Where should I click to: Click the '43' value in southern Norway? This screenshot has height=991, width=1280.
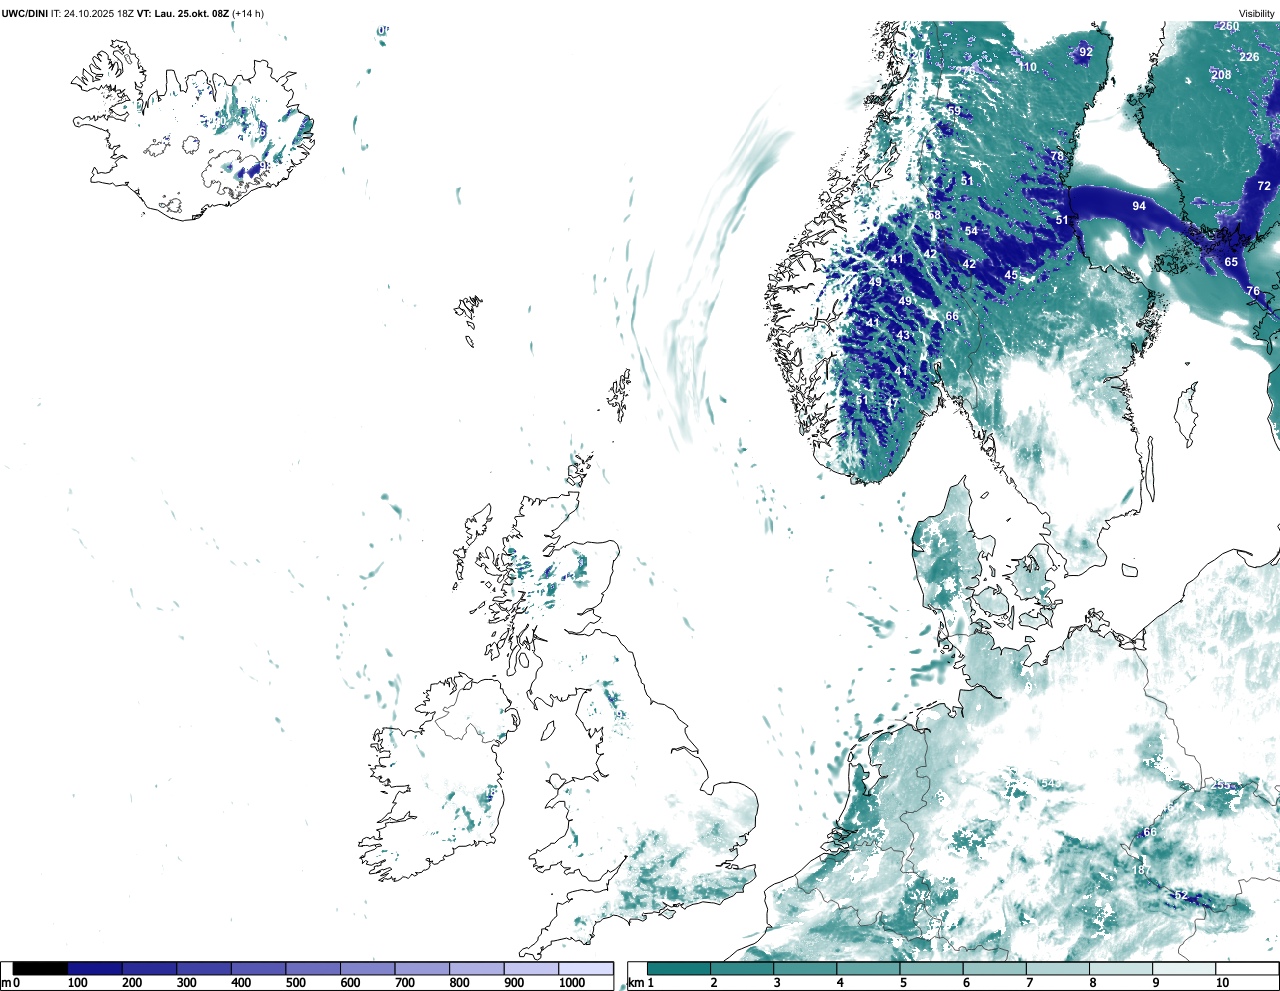pos(904,335)
